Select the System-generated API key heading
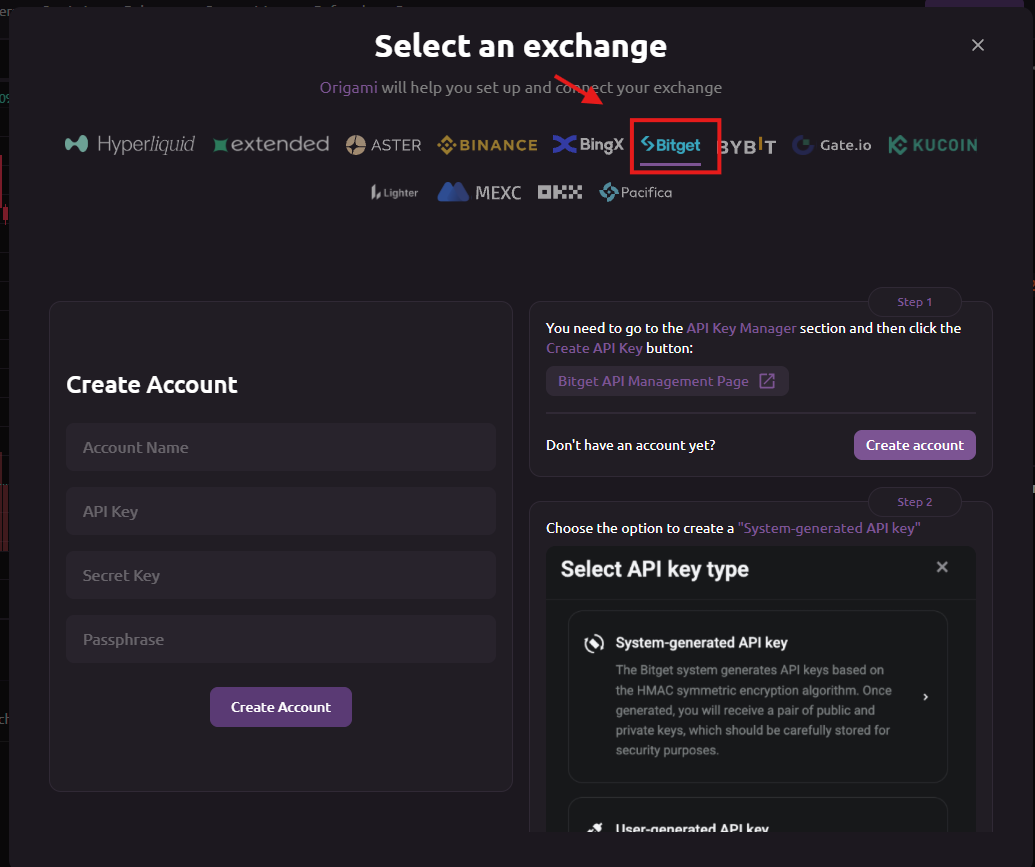This screenshot has width=1035, height=867. (x=701, y=642)
